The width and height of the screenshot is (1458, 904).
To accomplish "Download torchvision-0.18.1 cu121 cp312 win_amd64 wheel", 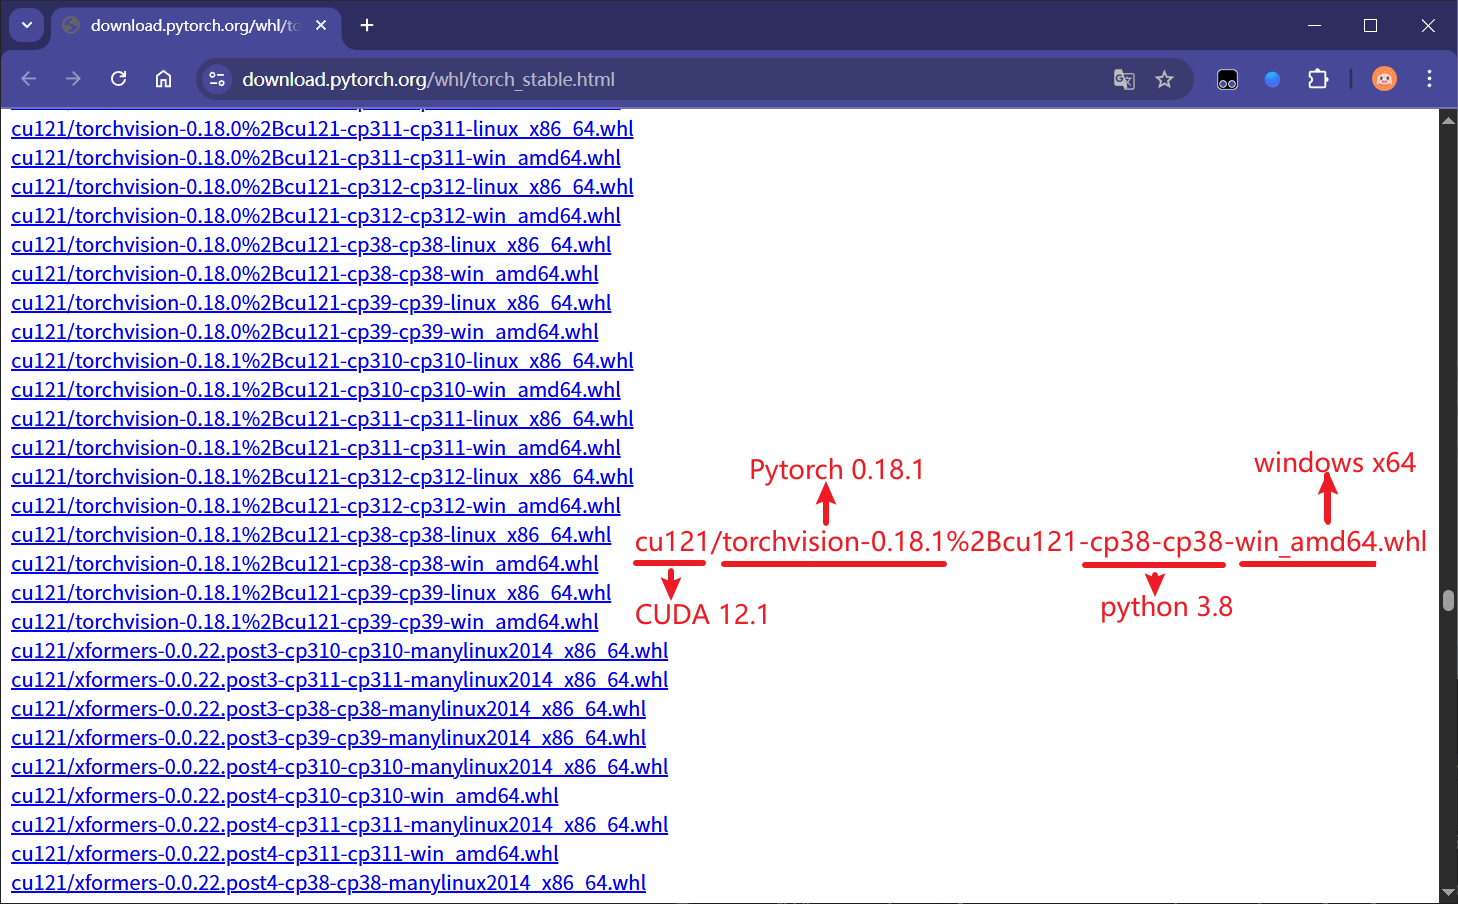I will 316,506.
